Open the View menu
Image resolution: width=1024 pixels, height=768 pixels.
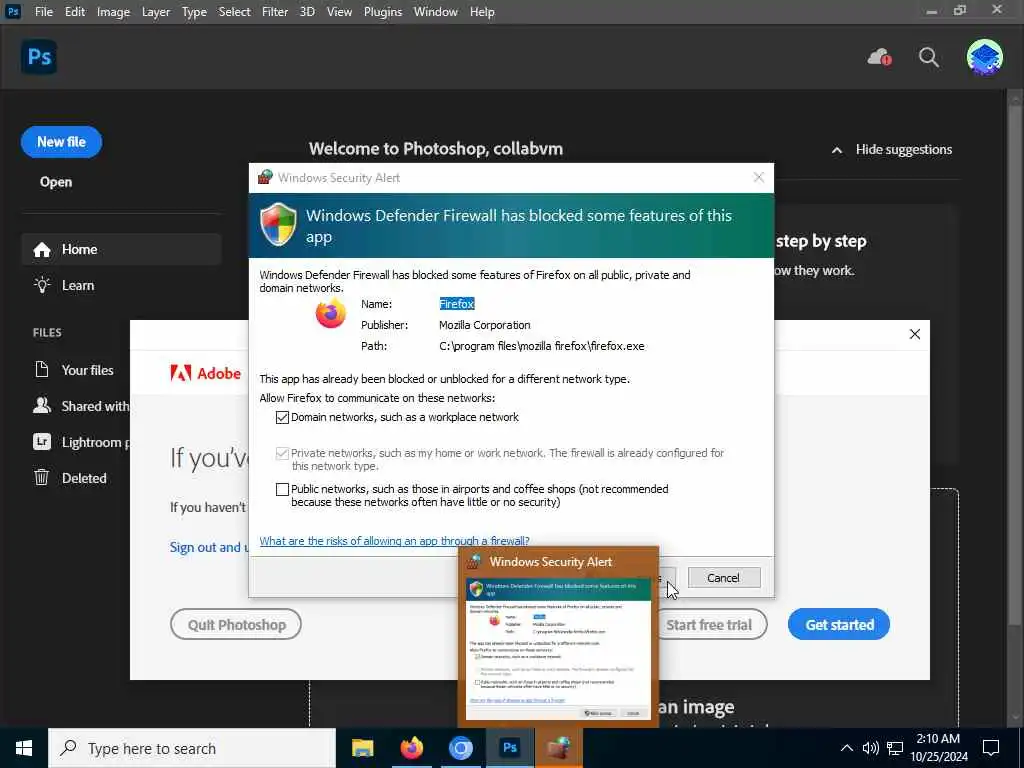(x=339, y=12)
